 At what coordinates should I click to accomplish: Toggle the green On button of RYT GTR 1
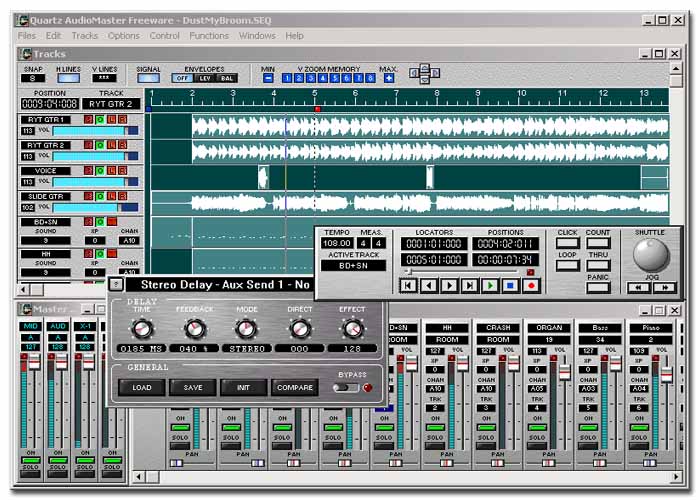point(100,120)
